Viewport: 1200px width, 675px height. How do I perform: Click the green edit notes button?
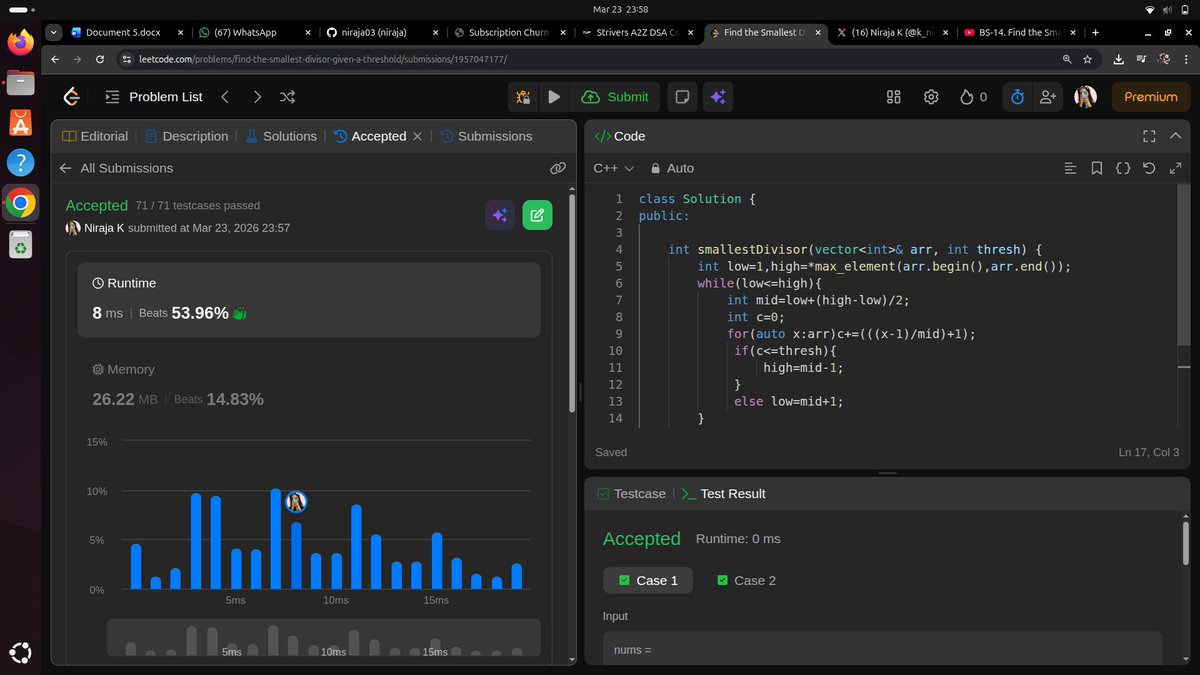pos(537,215)
